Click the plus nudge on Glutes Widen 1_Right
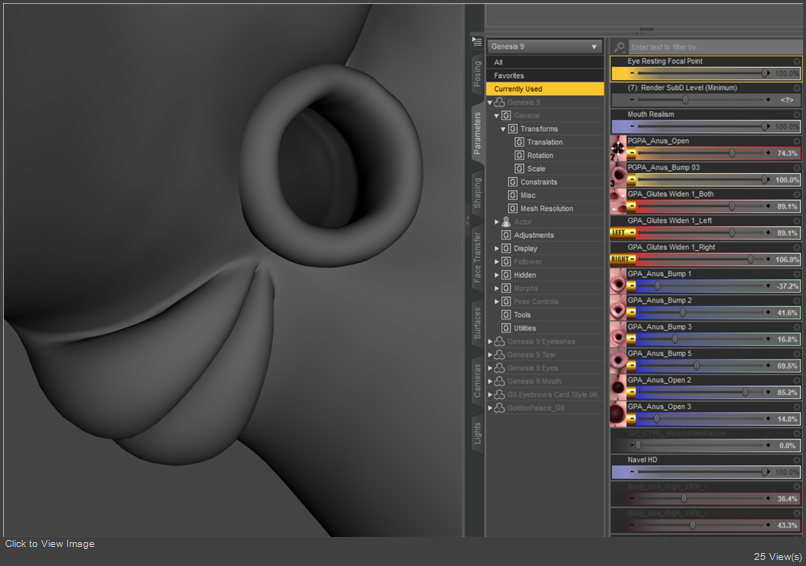This screenshot has width=806, height=566. point(768,260)
